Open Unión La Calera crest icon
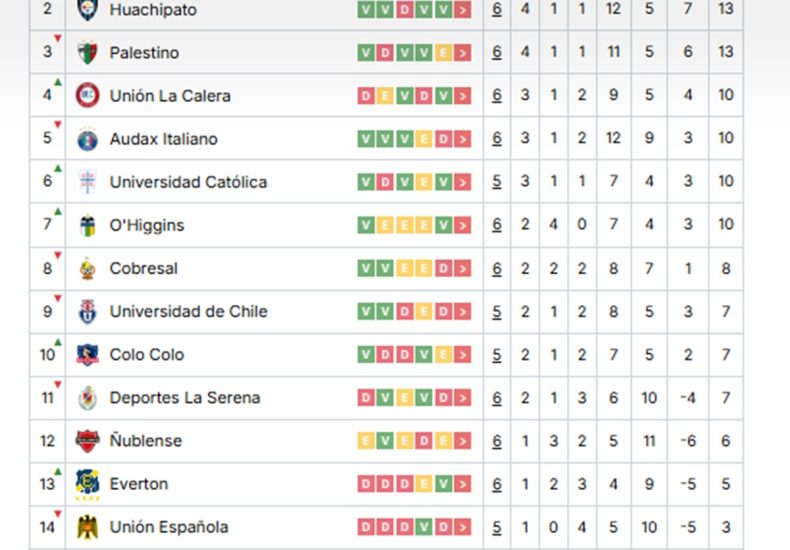 [87, 96]
